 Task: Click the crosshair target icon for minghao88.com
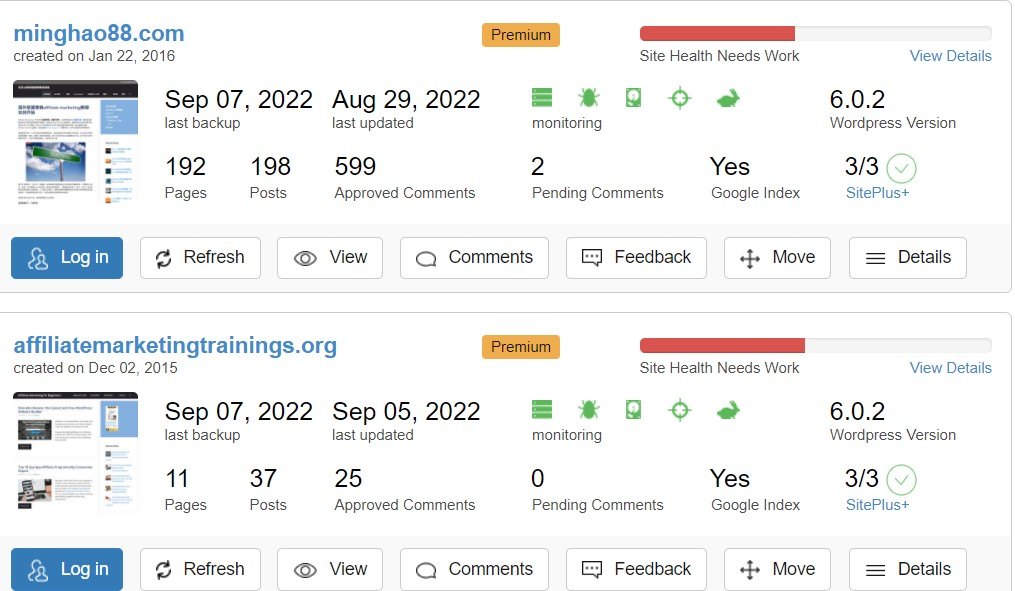[680, 98]
